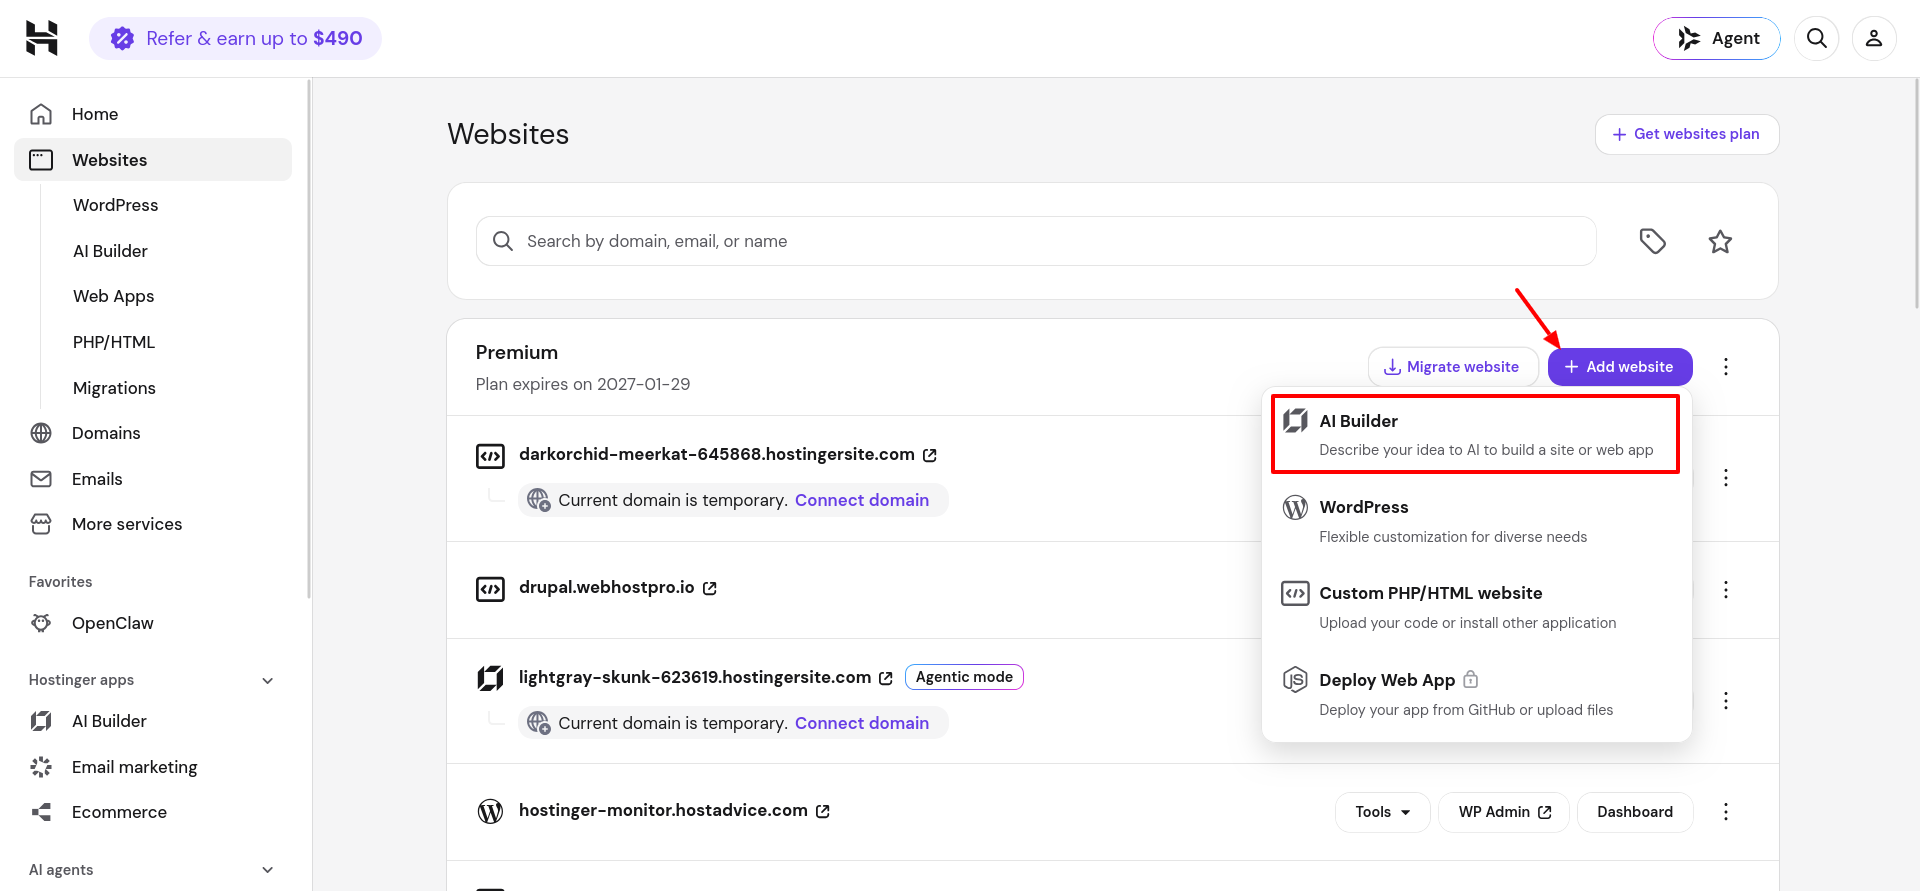The height and width of the screenshot is (891, 1920).
Task: Open Websites in the sidebar
Action: [x=153, y=160]
